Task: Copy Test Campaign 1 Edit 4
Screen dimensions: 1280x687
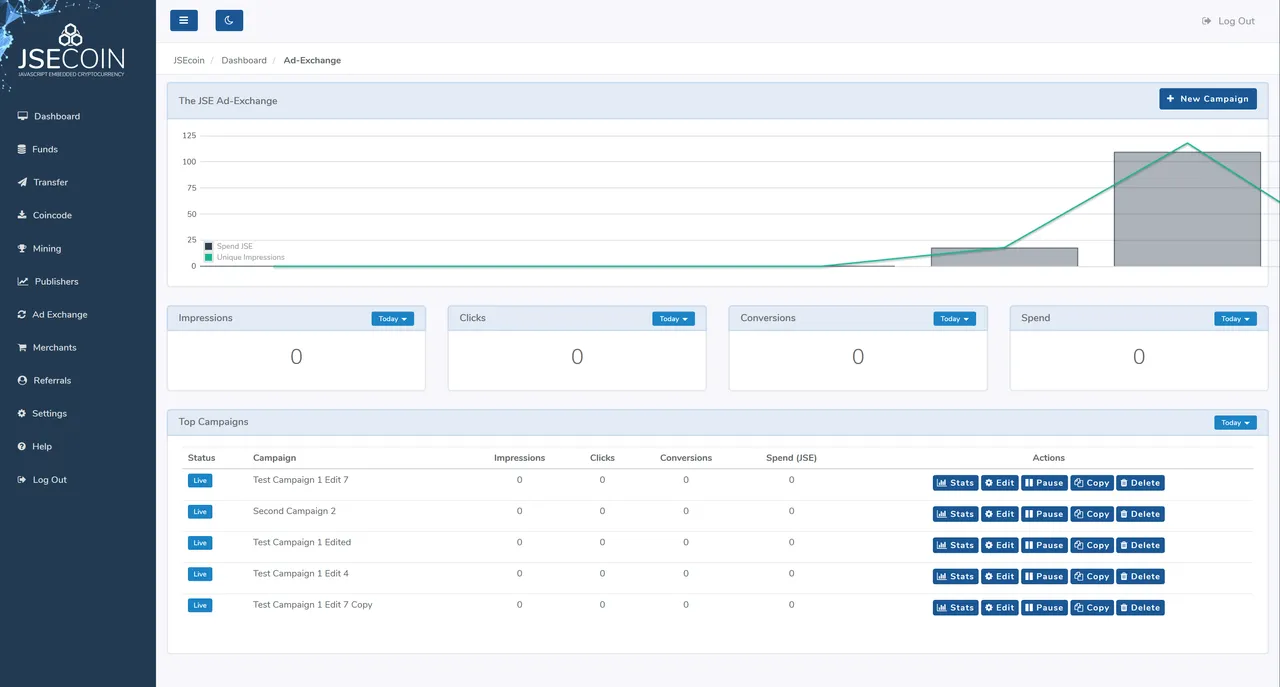Action: point(1092,576)
